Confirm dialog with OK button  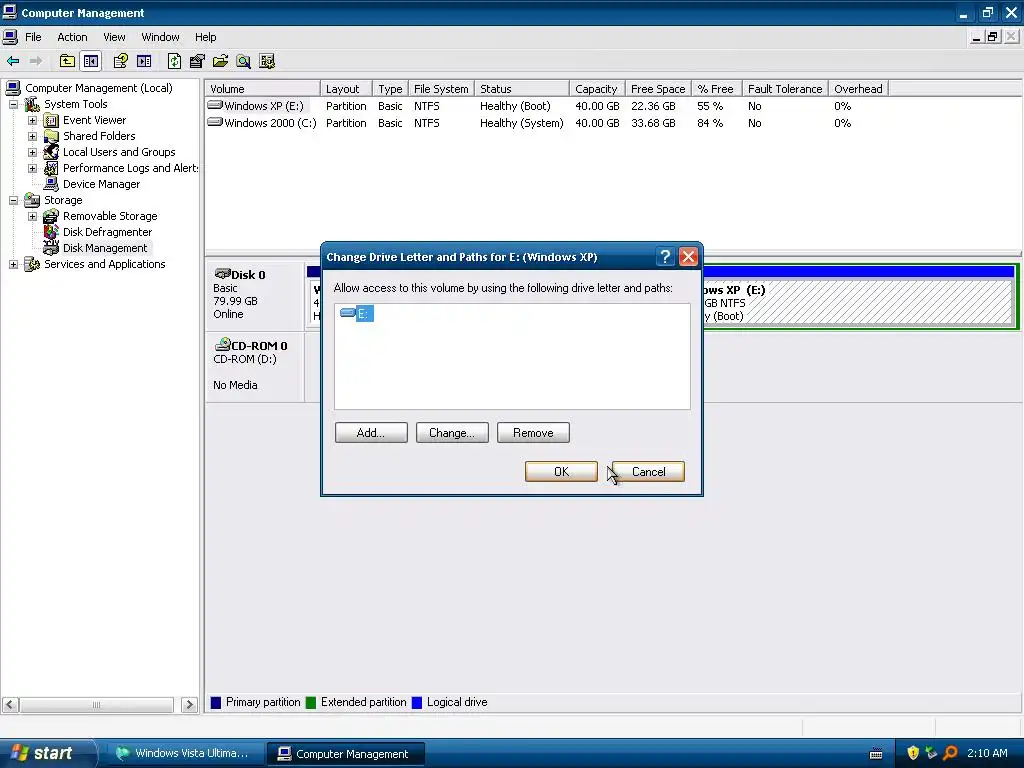[561, 472]
